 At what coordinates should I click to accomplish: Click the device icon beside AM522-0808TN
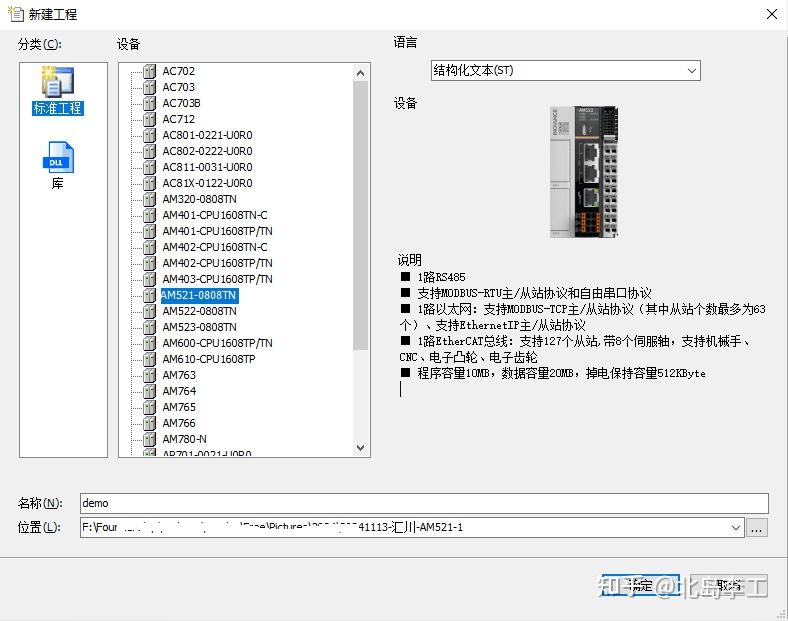pos(149,311)
